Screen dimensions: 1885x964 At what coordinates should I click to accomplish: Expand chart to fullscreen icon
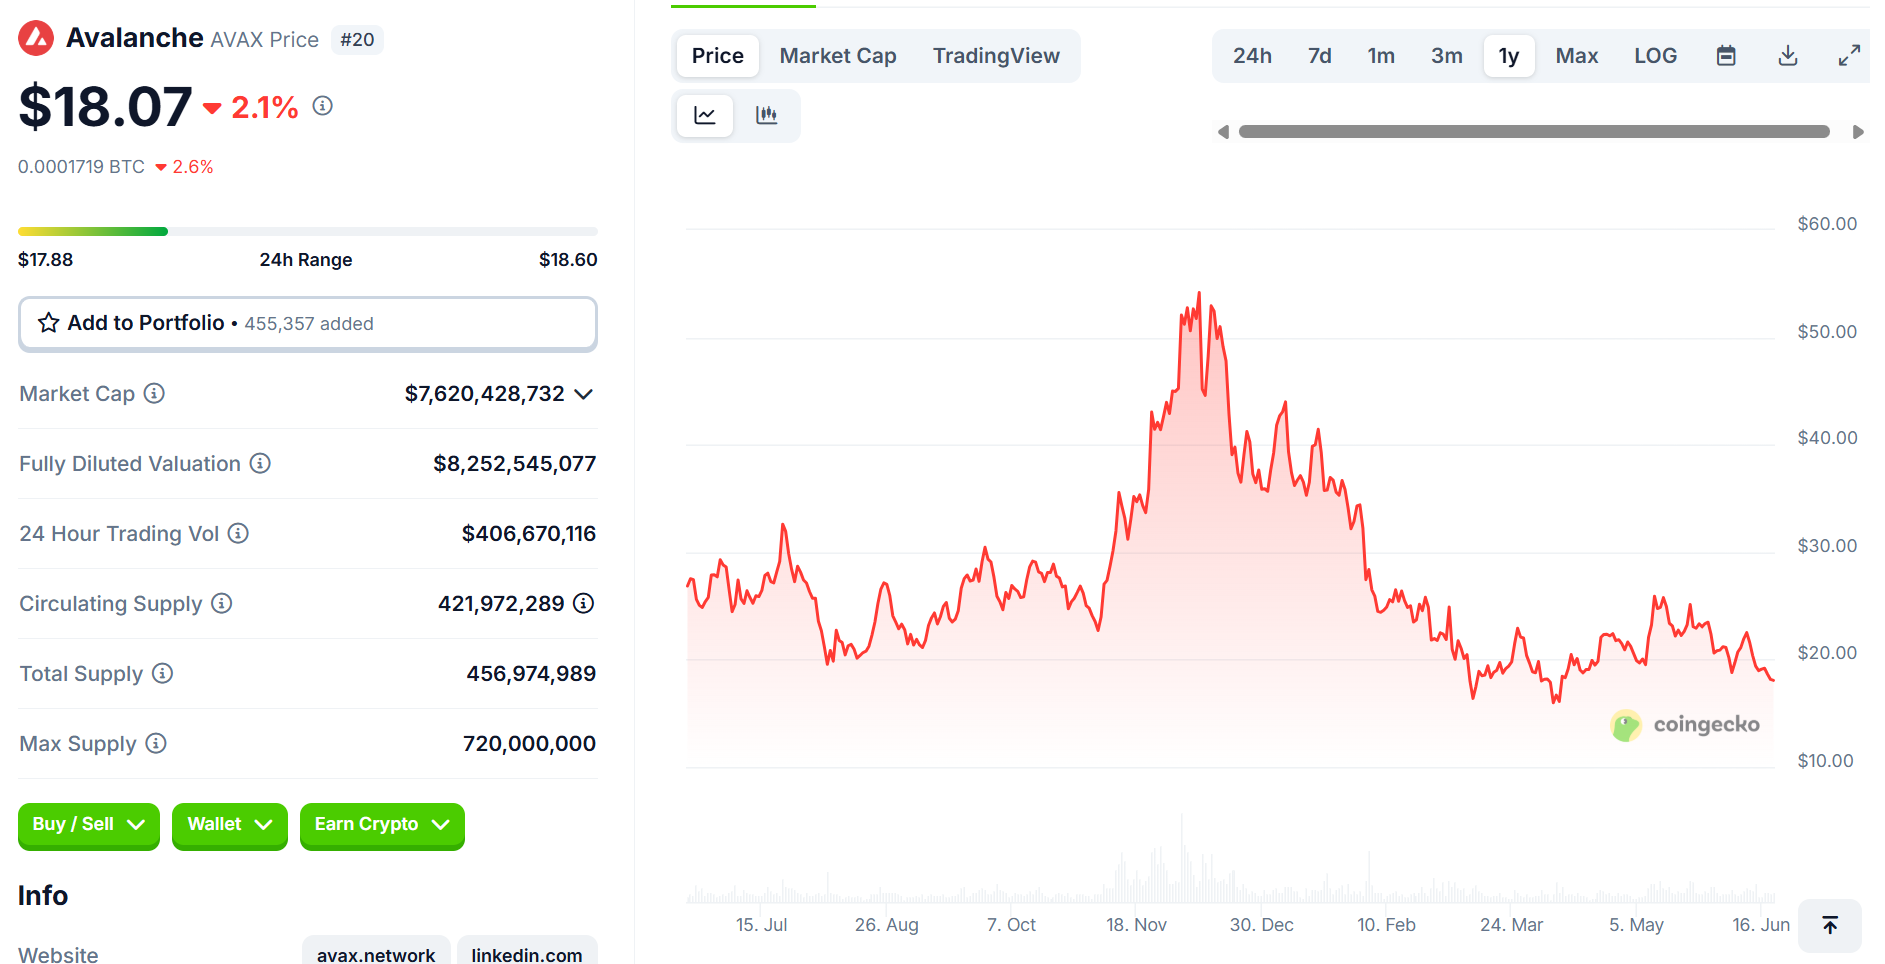[x=1849, y=56]
